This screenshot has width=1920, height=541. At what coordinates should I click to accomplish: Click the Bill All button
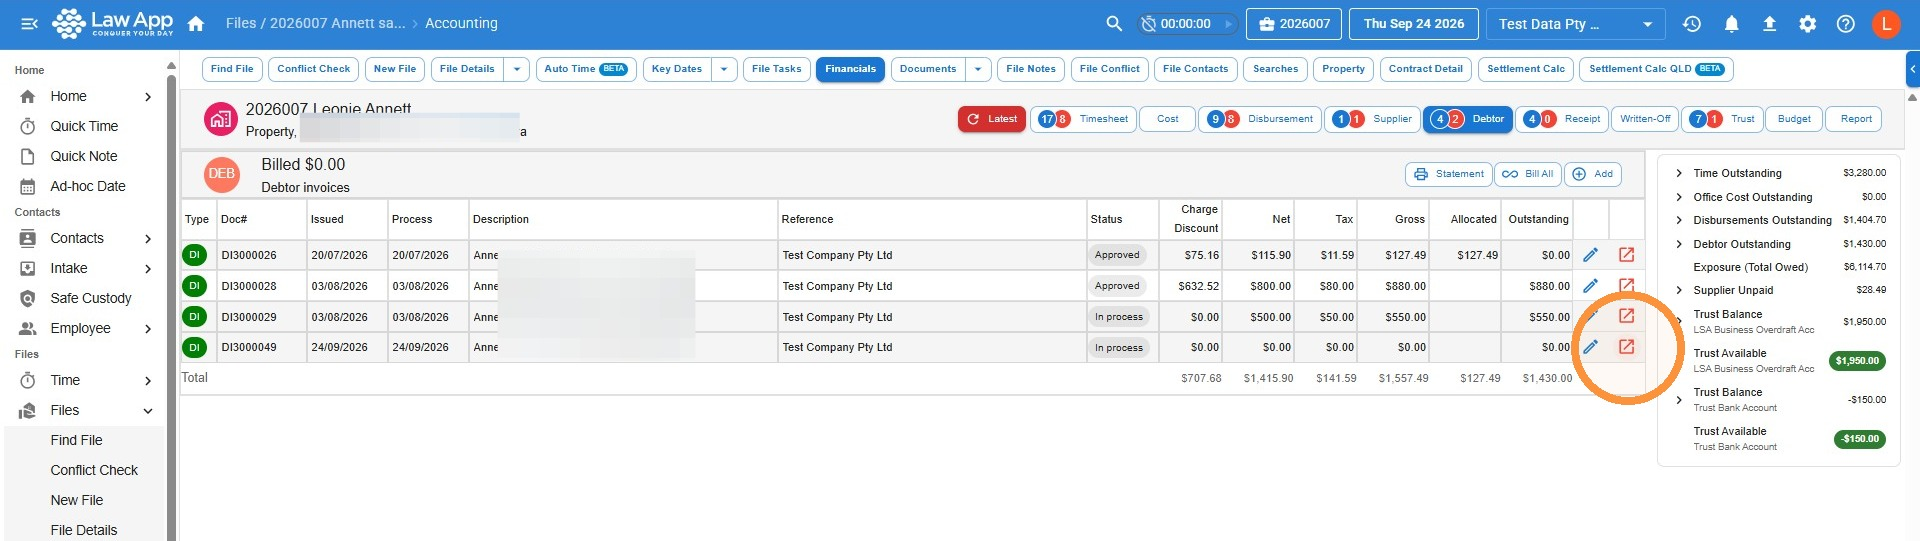pos(1528,174)
